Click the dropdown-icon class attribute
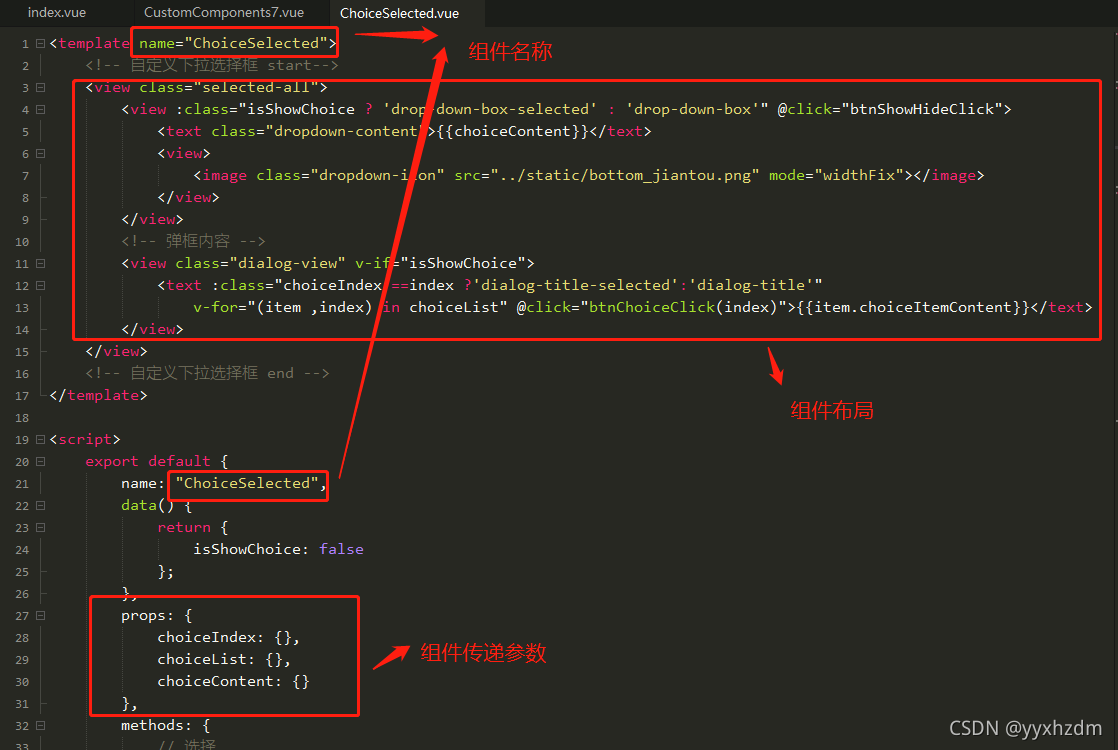This screenshot has width=1118, height=750. point(350,175)
